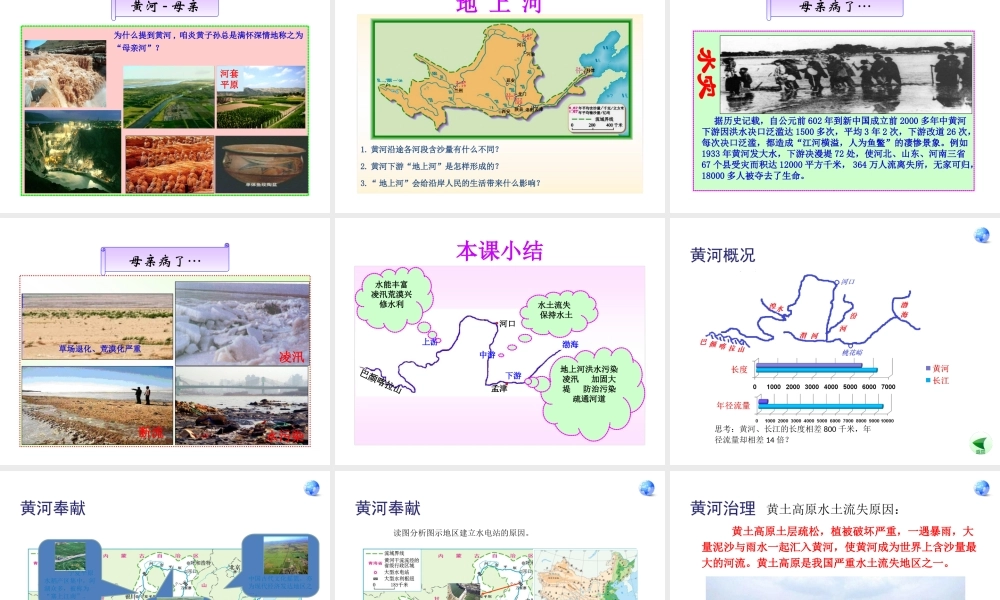Open the 黄河治理 slide
The width and height of the screenshot is (1000, 600).
[835, 536]
